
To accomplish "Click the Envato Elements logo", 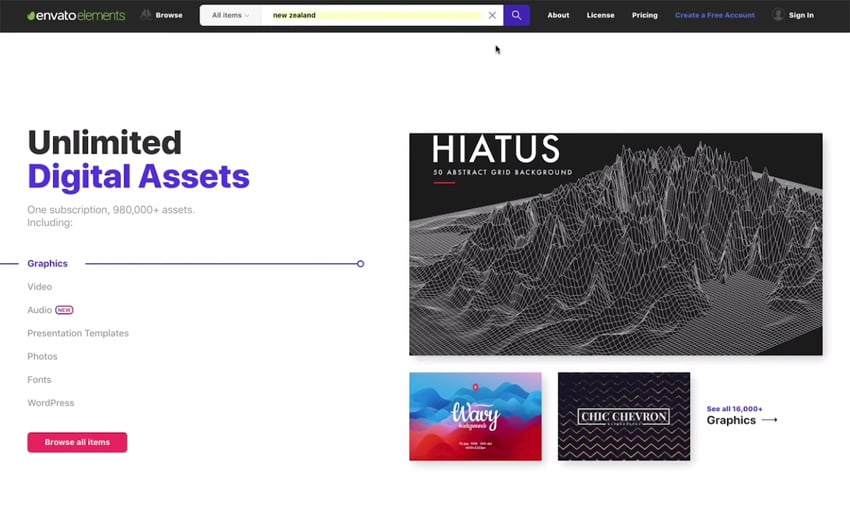I will (x=76, y=15).
